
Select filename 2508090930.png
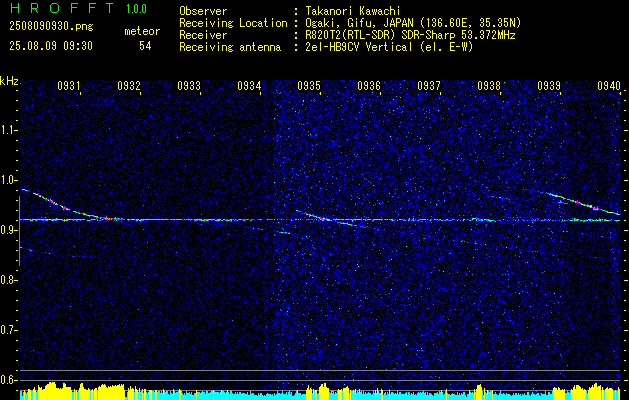pyautogui.click(x=51, y=27)
